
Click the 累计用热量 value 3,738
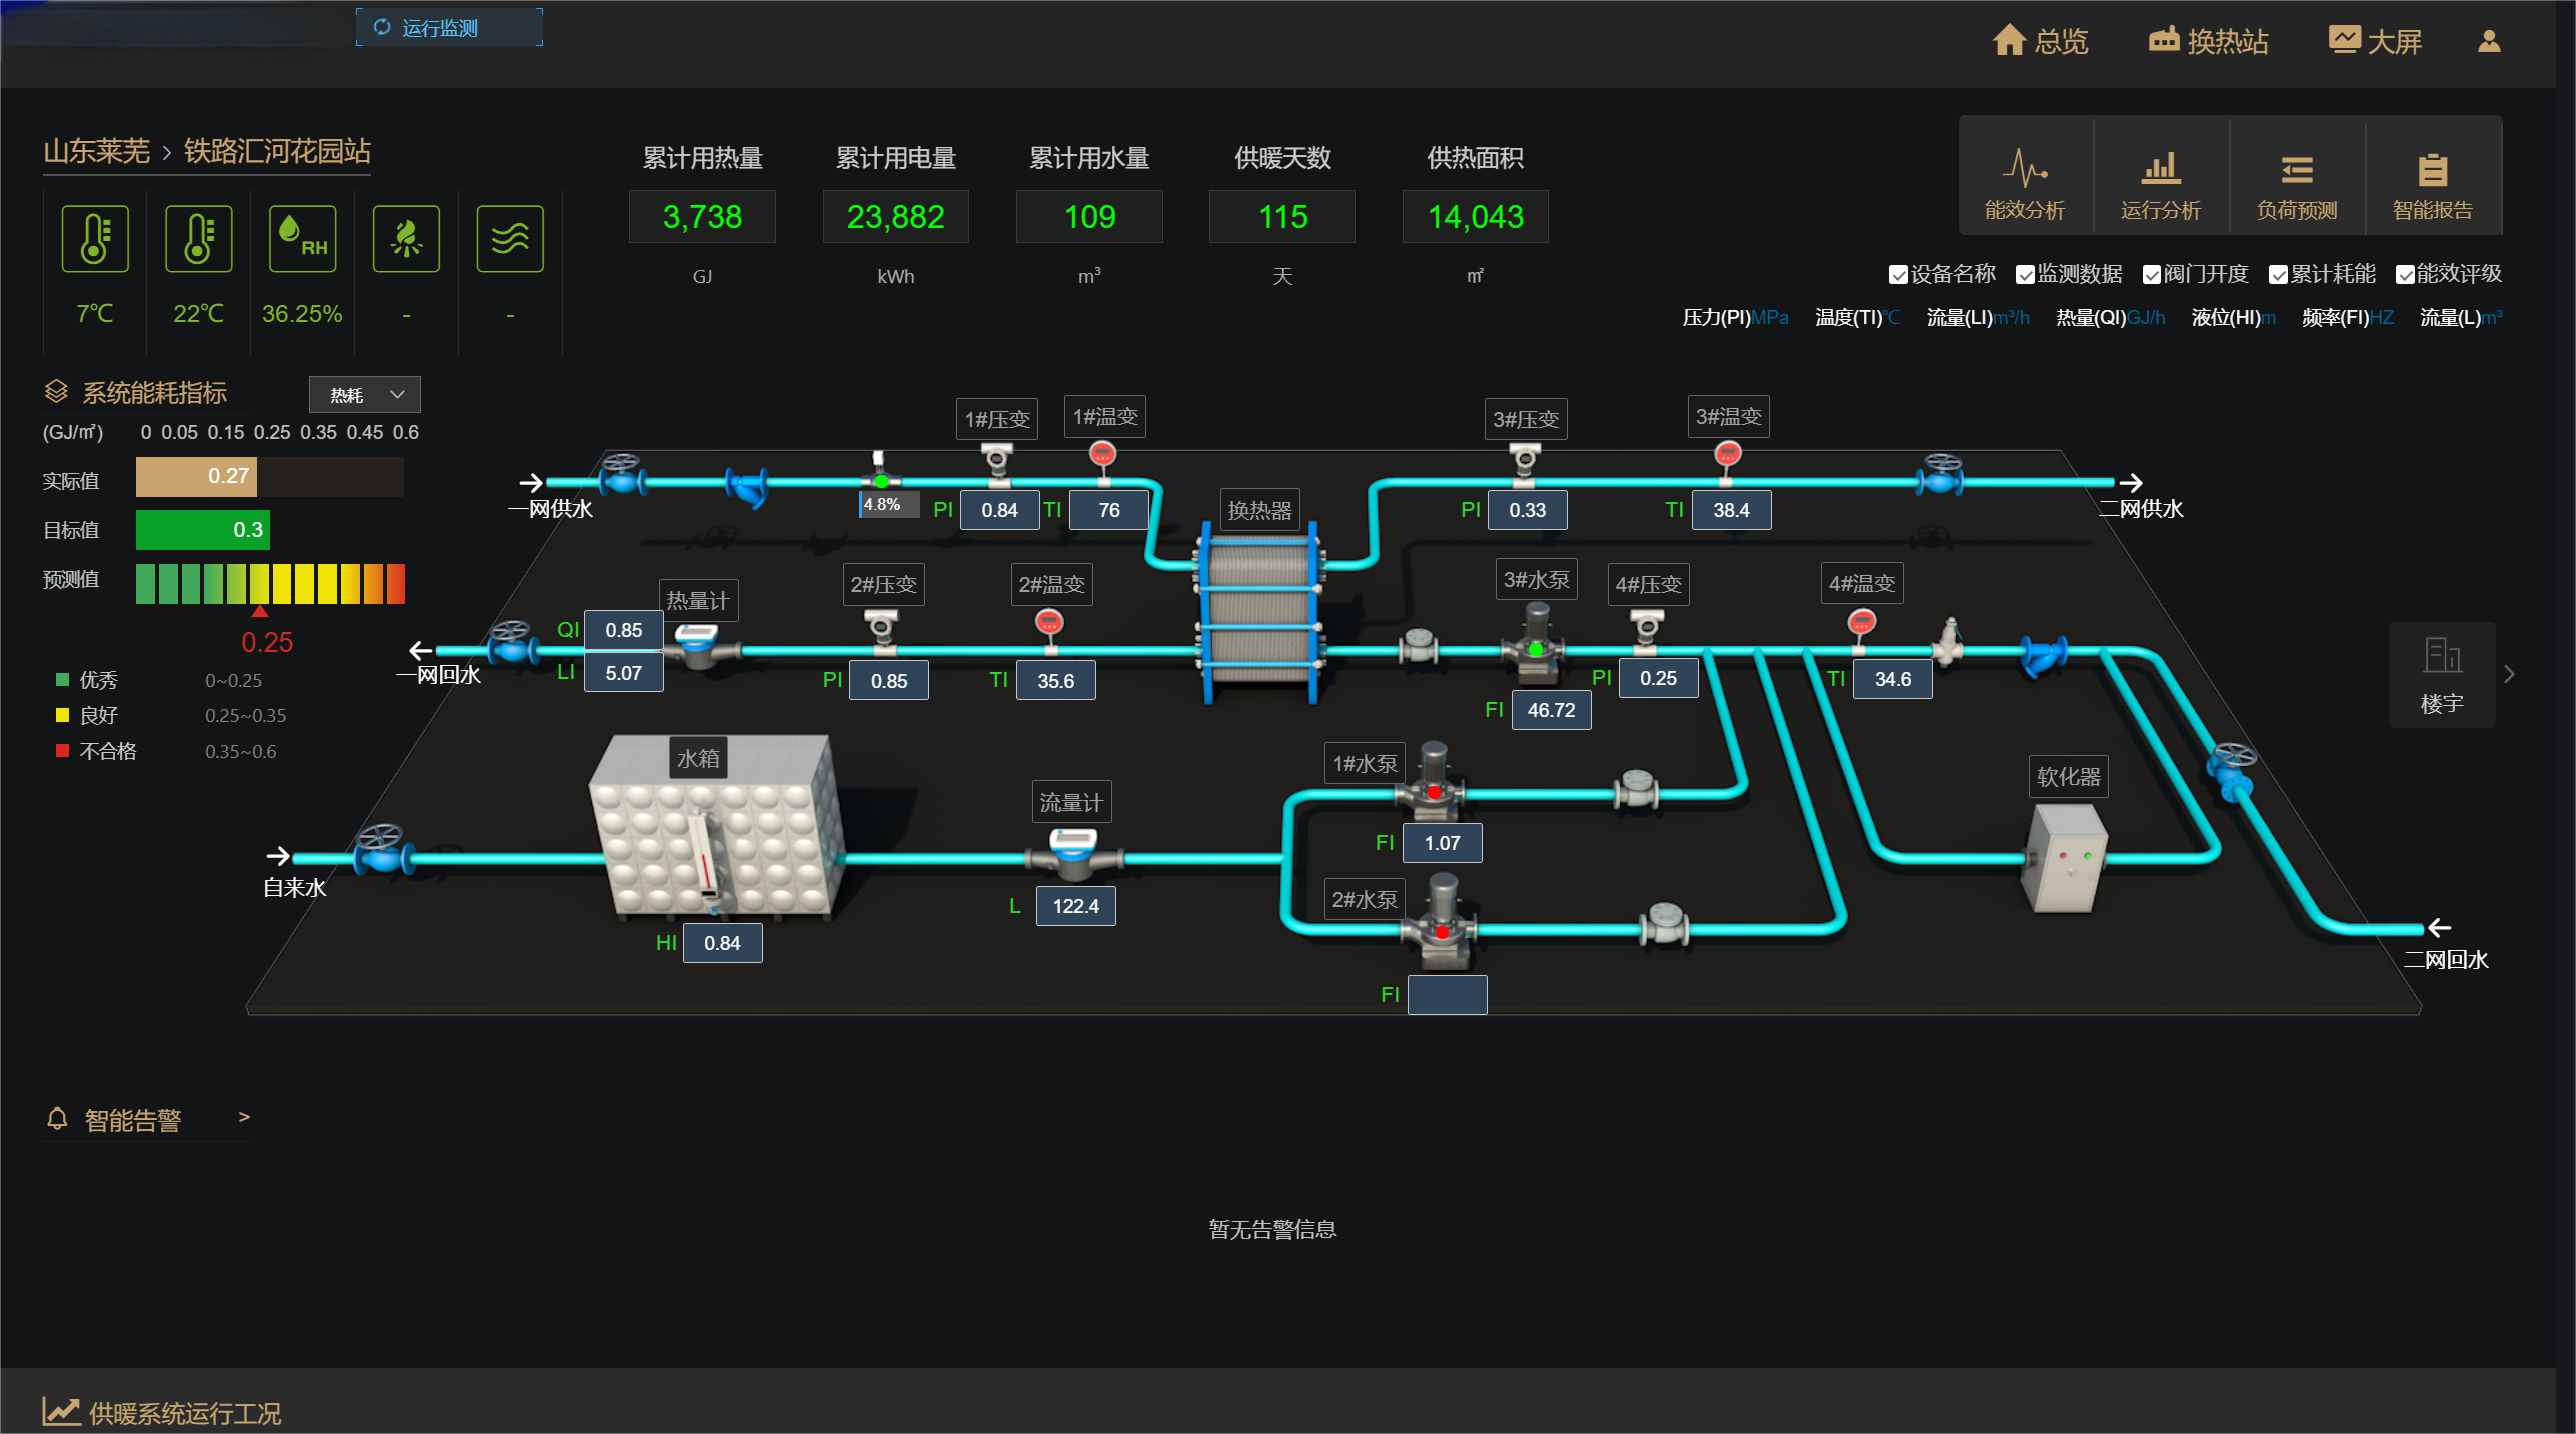[x=702, y=217]
